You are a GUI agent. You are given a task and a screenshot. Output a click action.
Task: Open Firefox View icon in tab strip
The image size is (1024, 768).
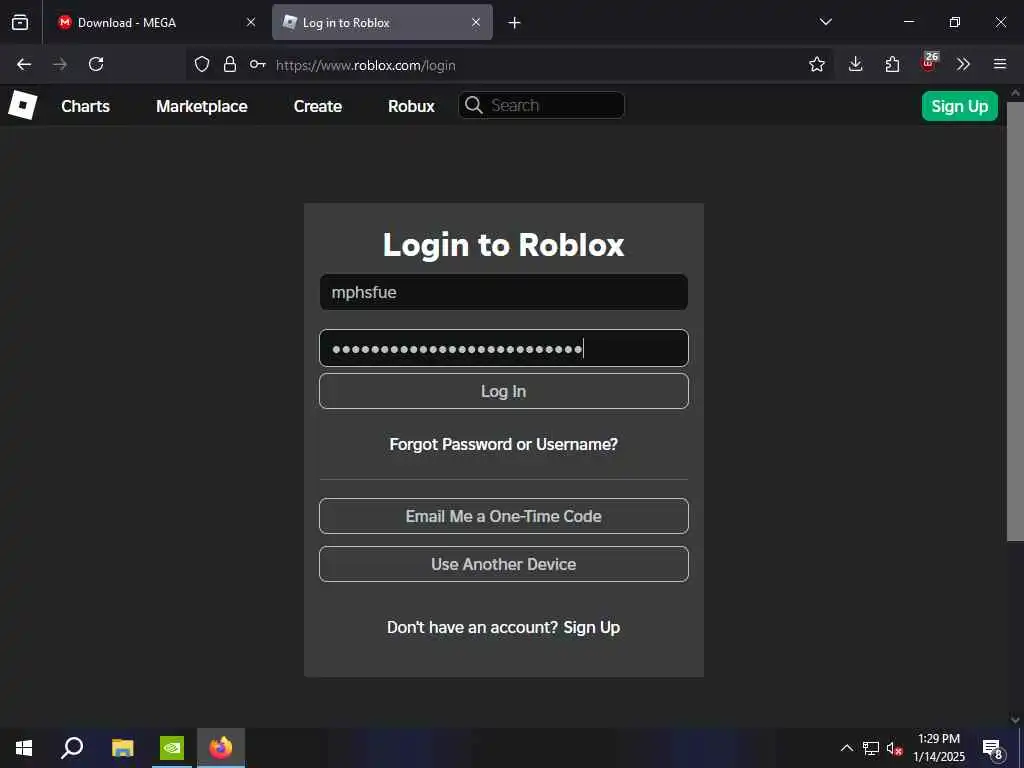pos(20,22)
